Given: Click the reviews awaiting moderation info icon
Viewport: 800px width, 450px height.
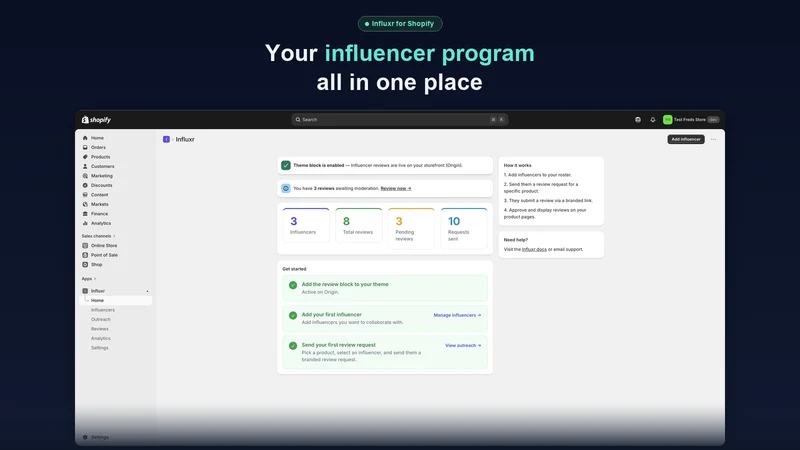Looking at the screenshot, I should (x=286, y=188).
